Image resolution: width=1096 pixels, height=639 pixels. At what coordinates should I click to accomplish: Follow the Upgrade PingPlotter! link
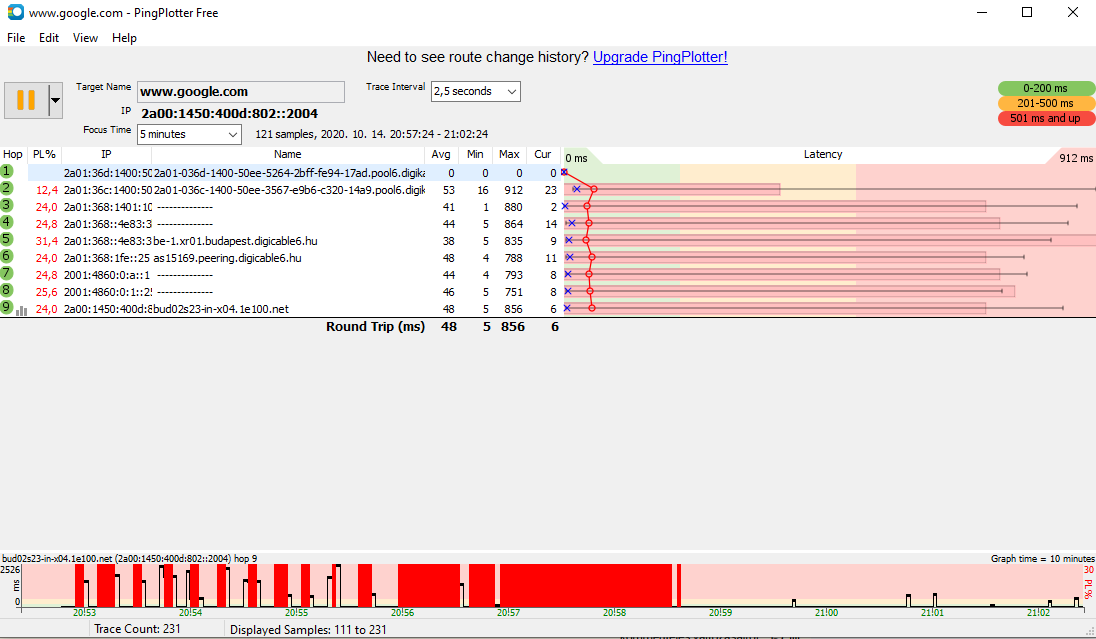click(660, 57)
